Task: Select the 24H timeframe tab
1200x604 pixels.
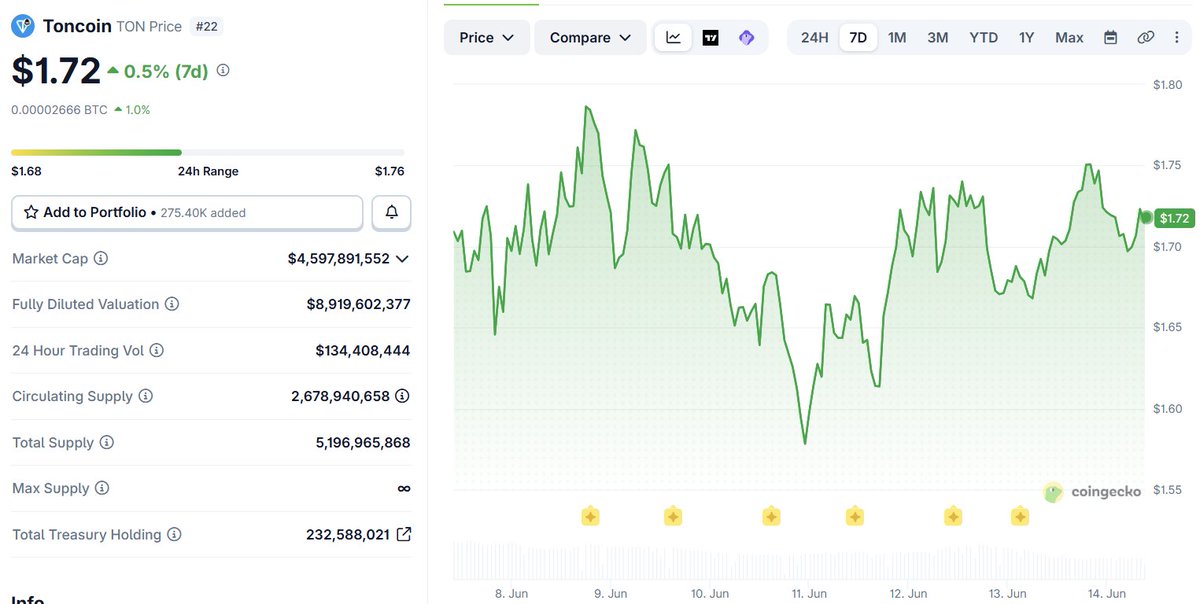Action: [814, 37]
